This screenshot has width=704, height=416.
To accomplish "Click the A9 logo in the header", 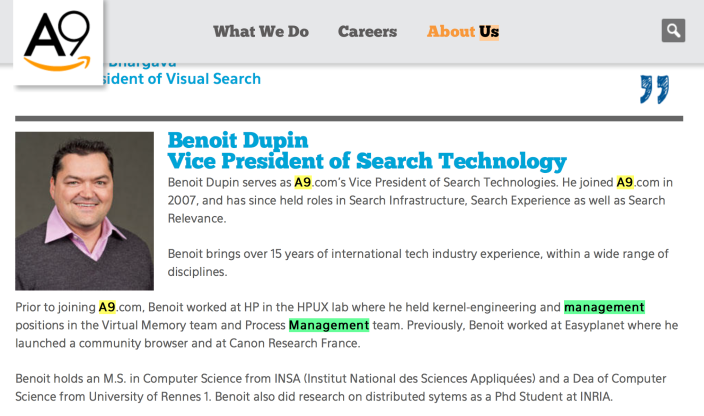I will [x=57, y=41].
